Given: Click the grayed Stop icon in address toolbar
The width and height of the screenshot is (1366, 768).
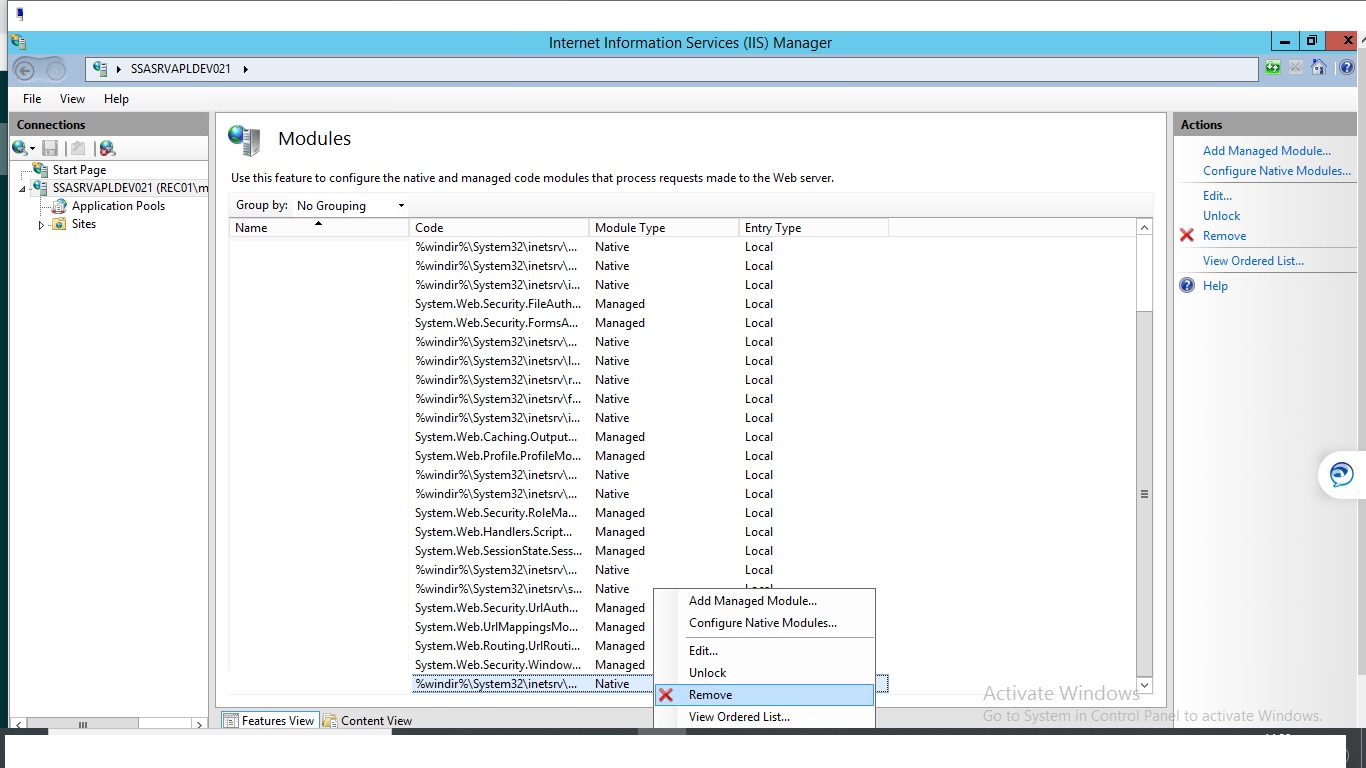Looking at the screenshot, I should 1296,68.
